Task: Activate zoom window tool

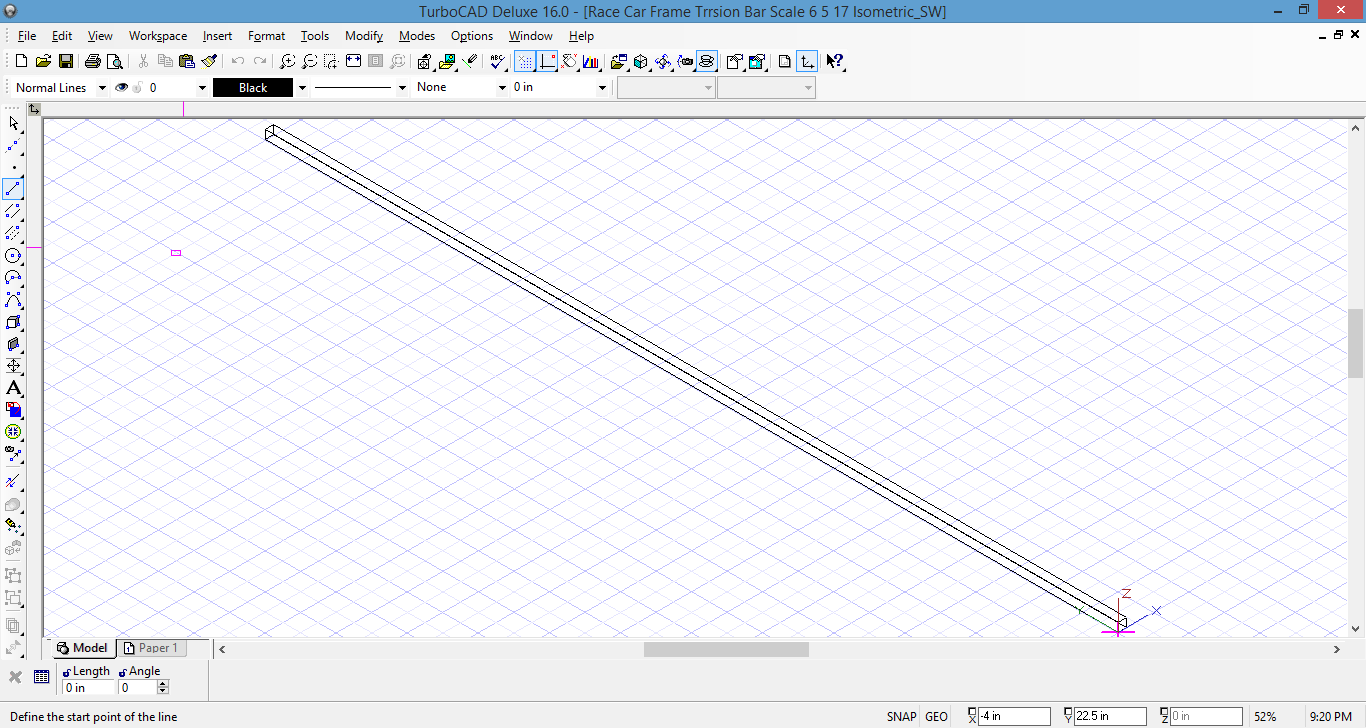Action: (x=332, y=61)
